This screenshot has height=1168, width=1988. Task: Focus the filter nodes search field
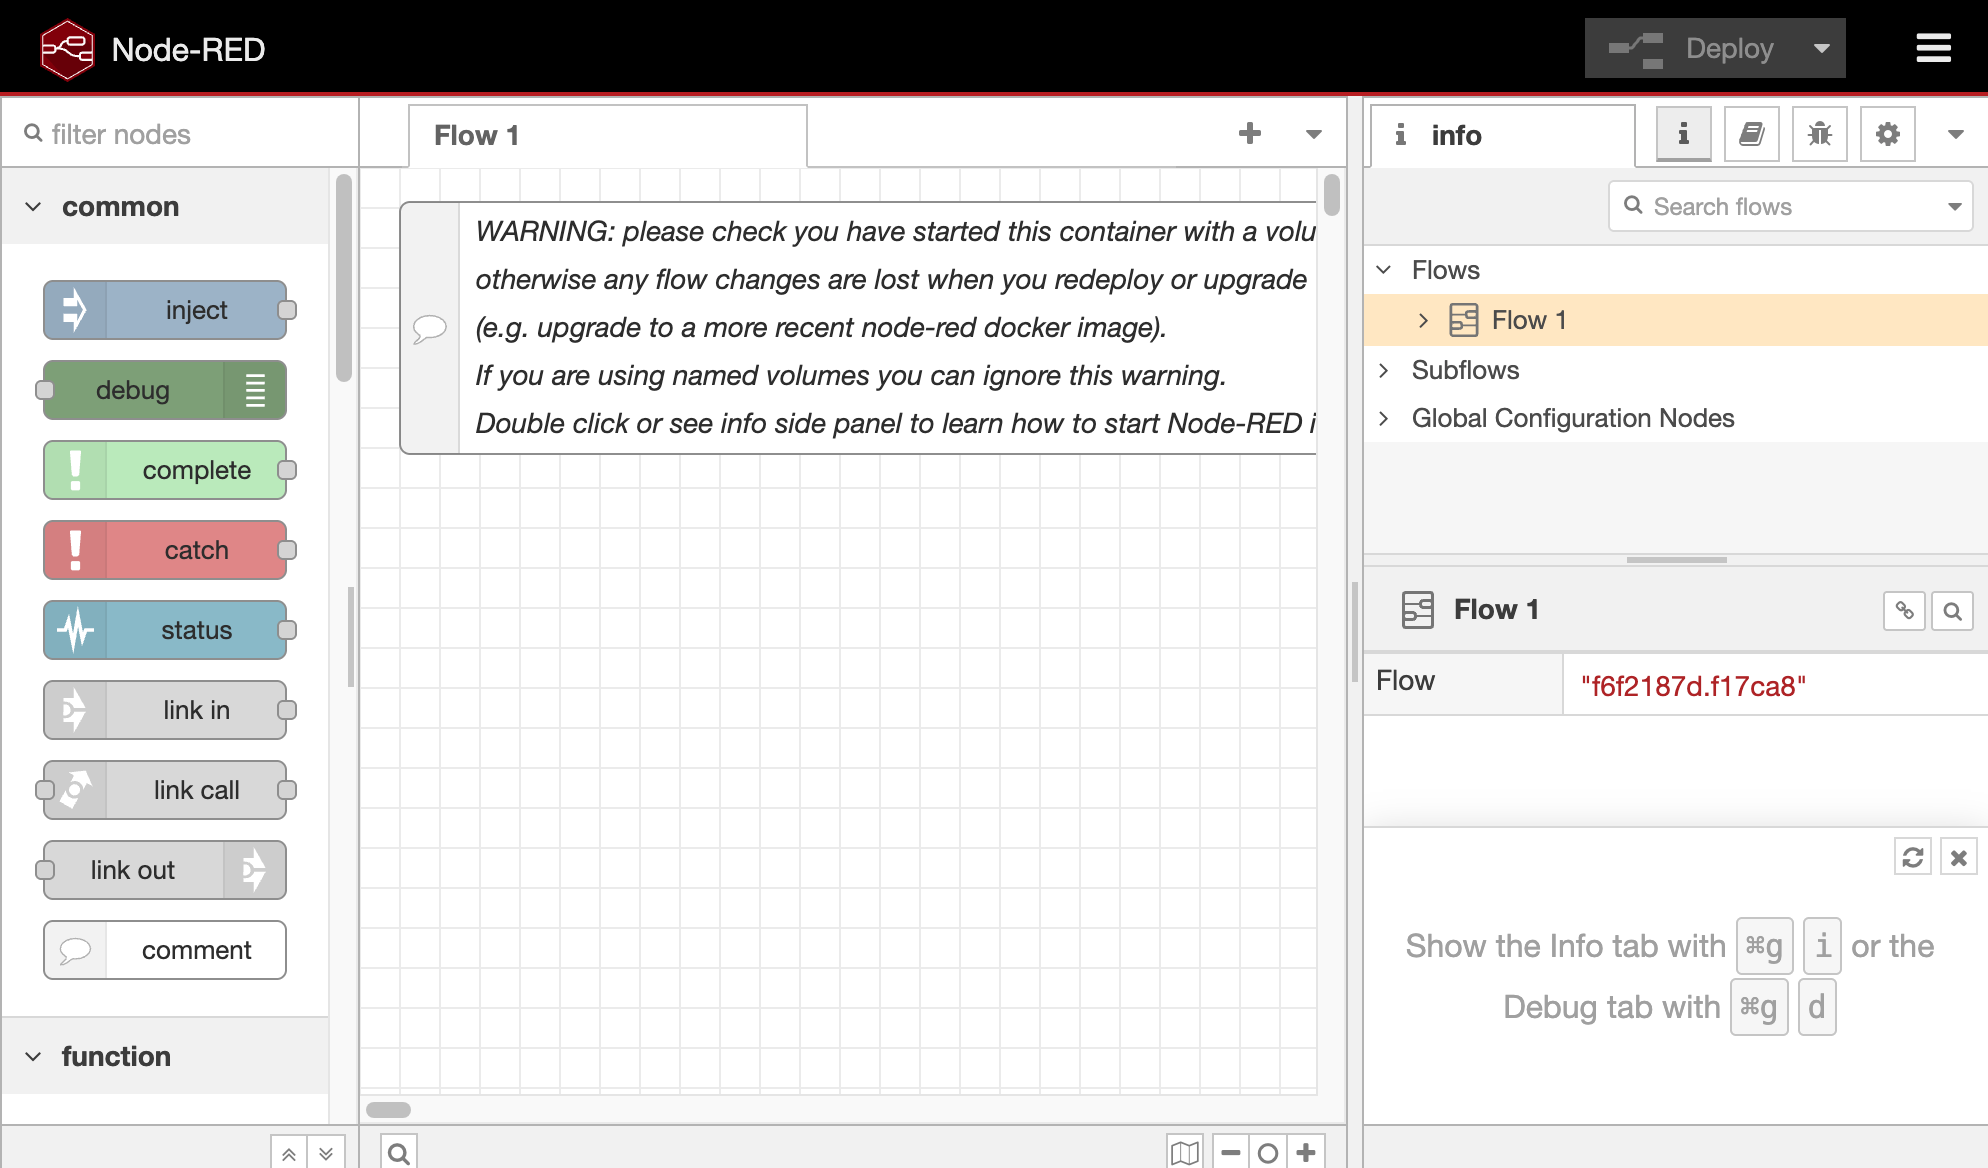[x=180, y=134]
